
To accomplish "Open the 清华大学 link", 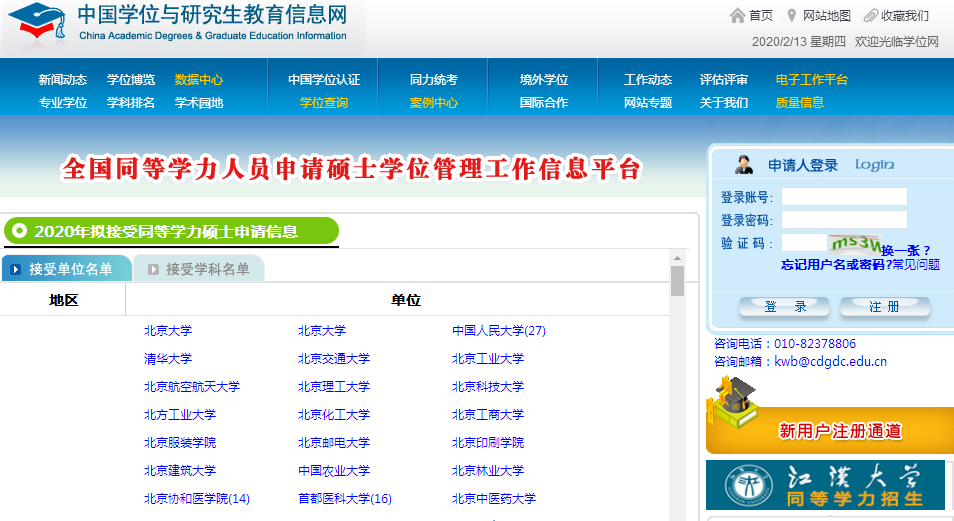I will tap(168, 358).
